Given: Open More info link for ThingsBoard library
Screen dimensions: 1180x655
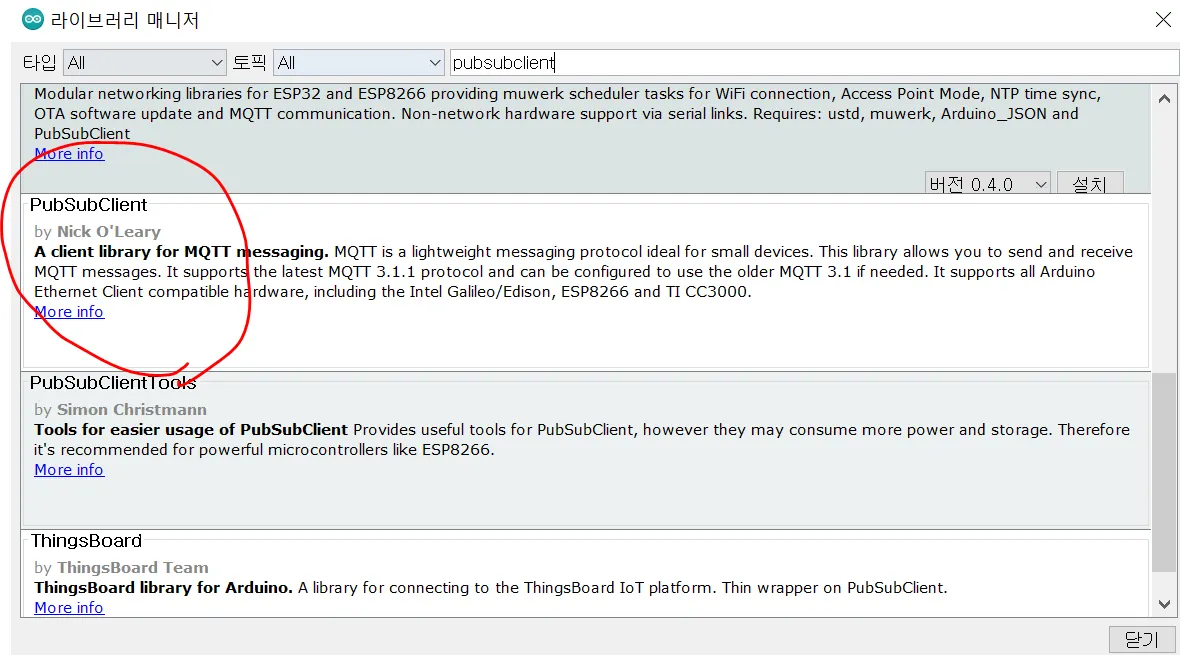Looking at the screenshot, I should (x=69, y=608).
